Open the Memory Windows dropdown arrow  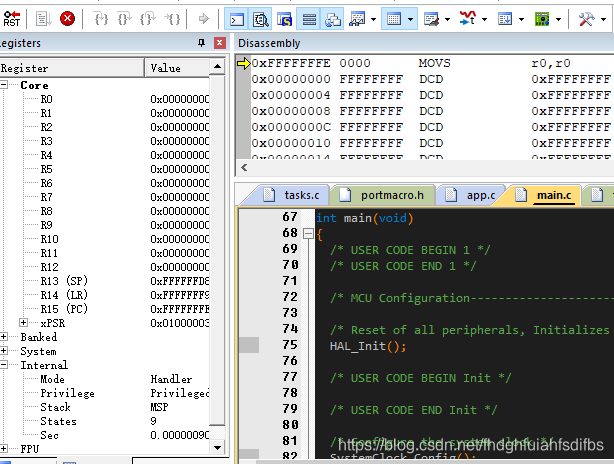point(410,19)
